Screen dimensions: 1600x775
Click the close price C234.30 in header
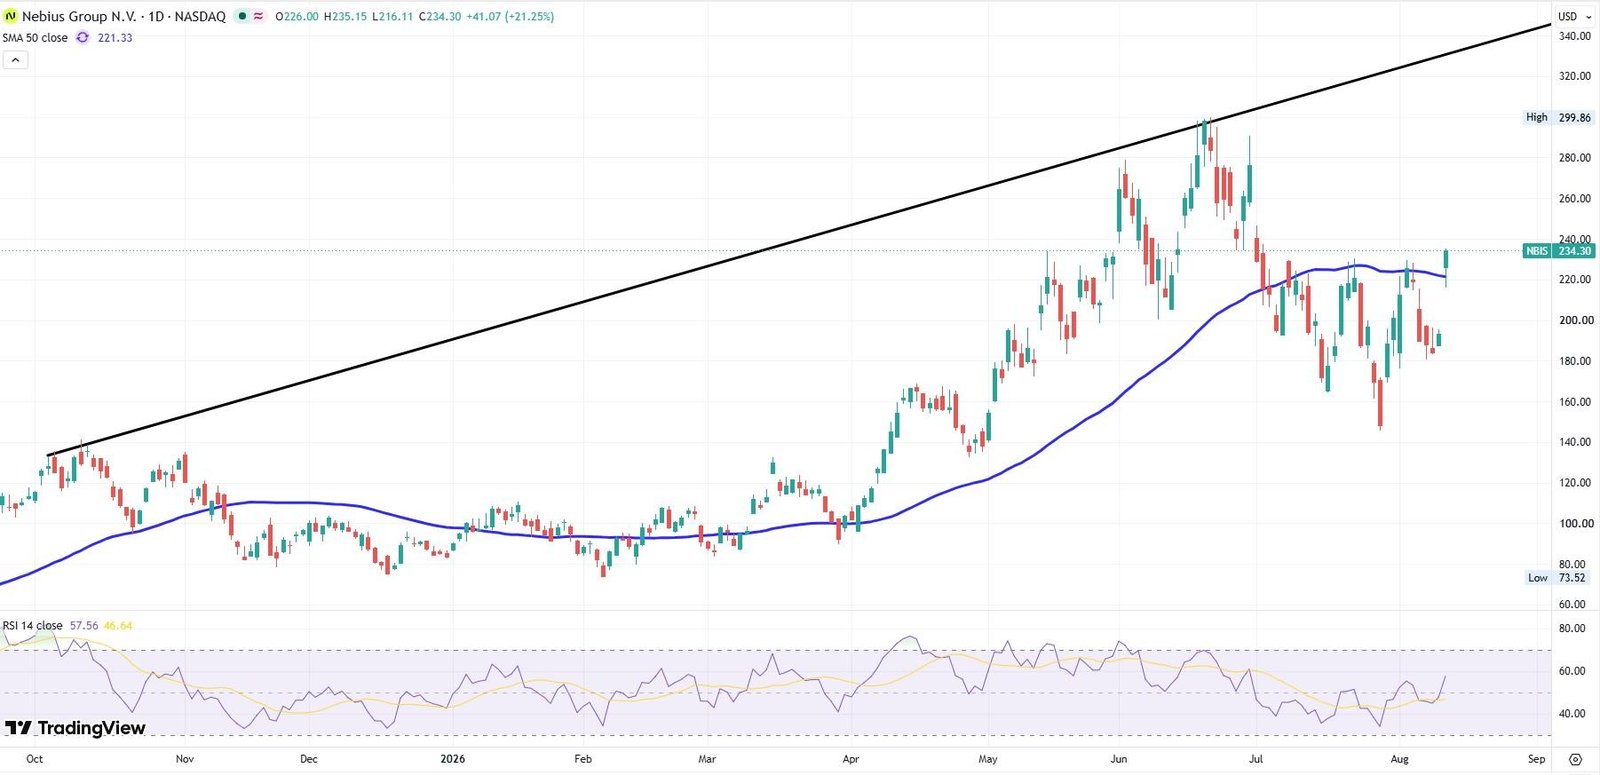coord(440,16)
